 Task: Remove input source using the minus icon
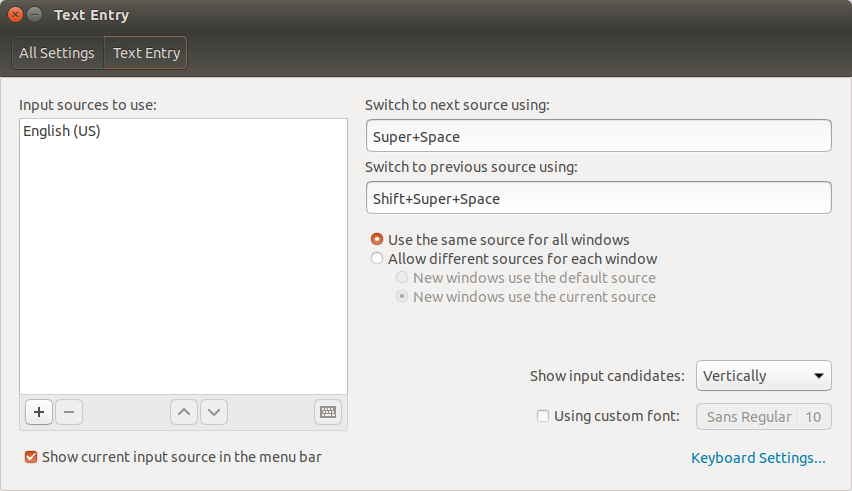click(x=69, y=412)
